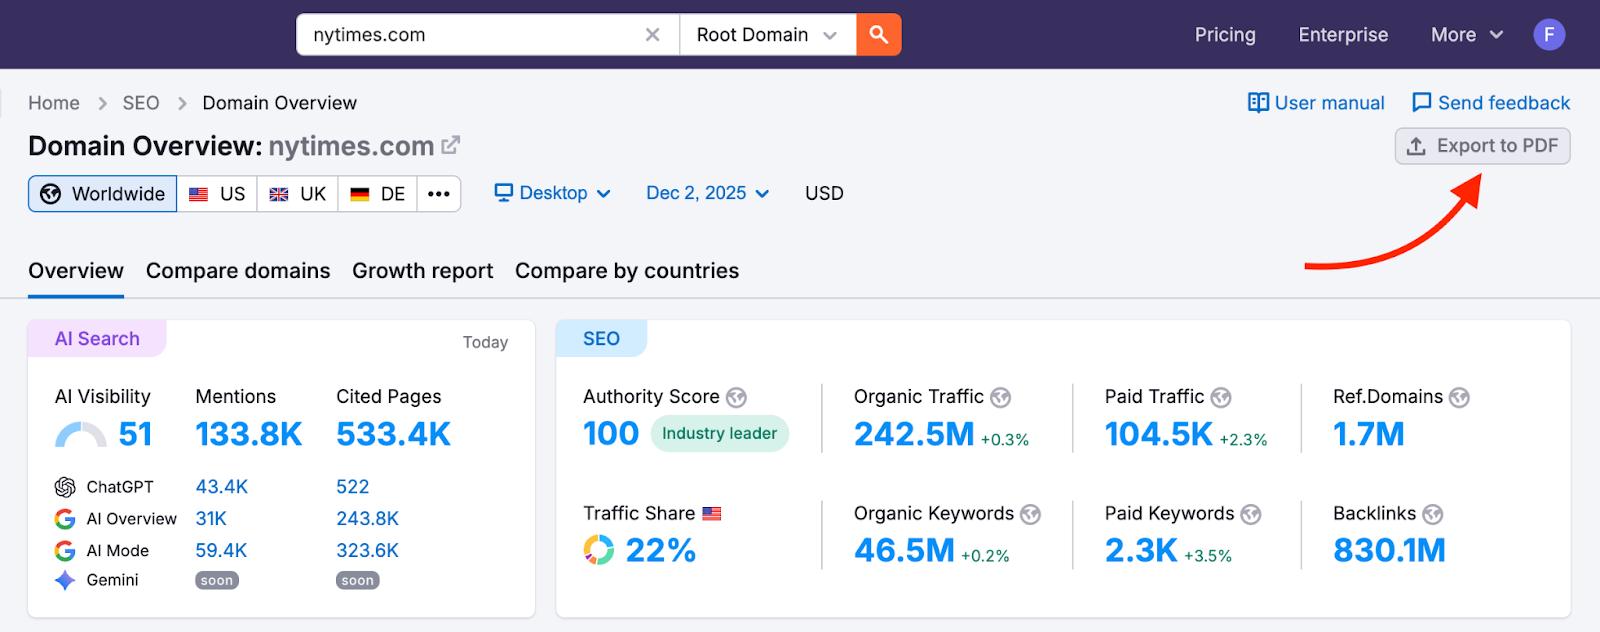
Task: Open the Send feedback link
Action: point(1490,103)
